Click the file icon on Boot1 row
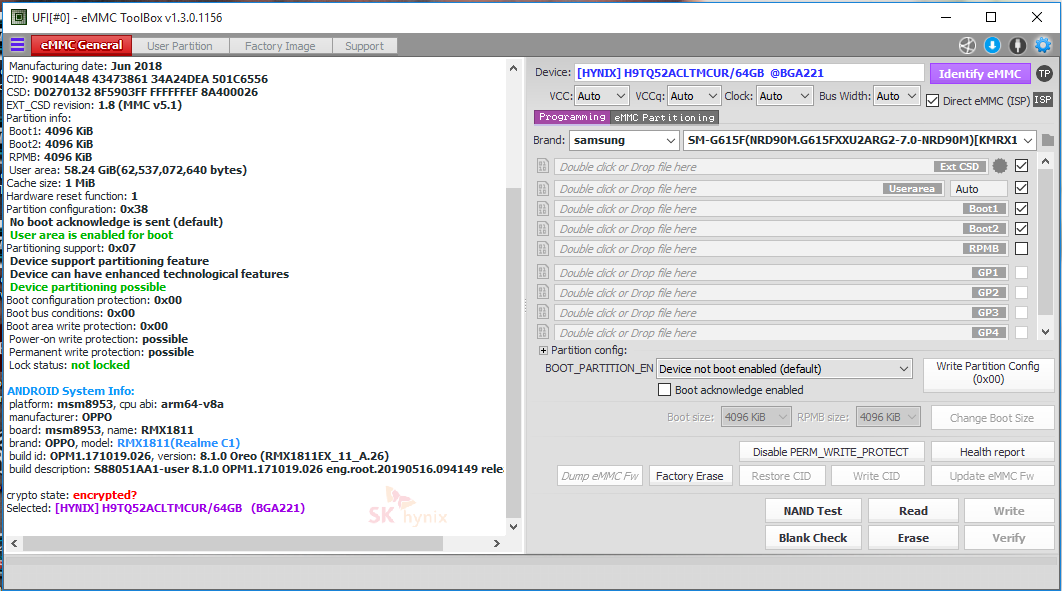Image resolution: width=1062 pixels, height=591 pixels. point(543,209)
